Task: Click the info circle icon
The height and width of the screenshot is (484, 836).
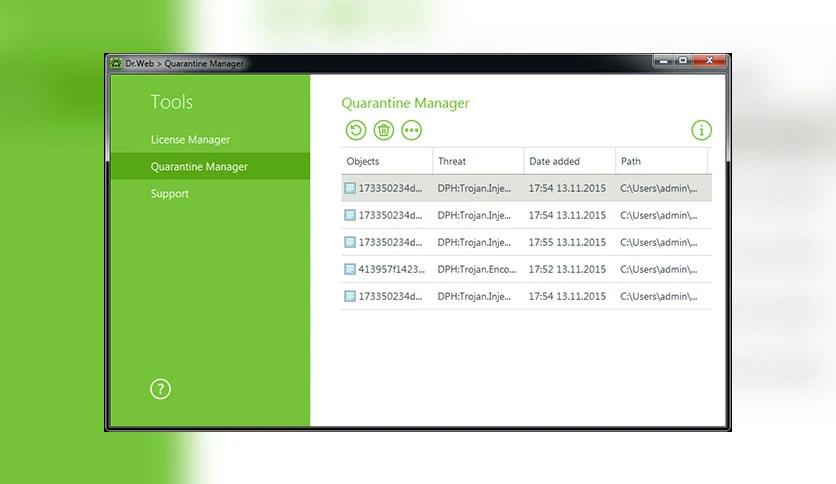Action: click(701, 130)
